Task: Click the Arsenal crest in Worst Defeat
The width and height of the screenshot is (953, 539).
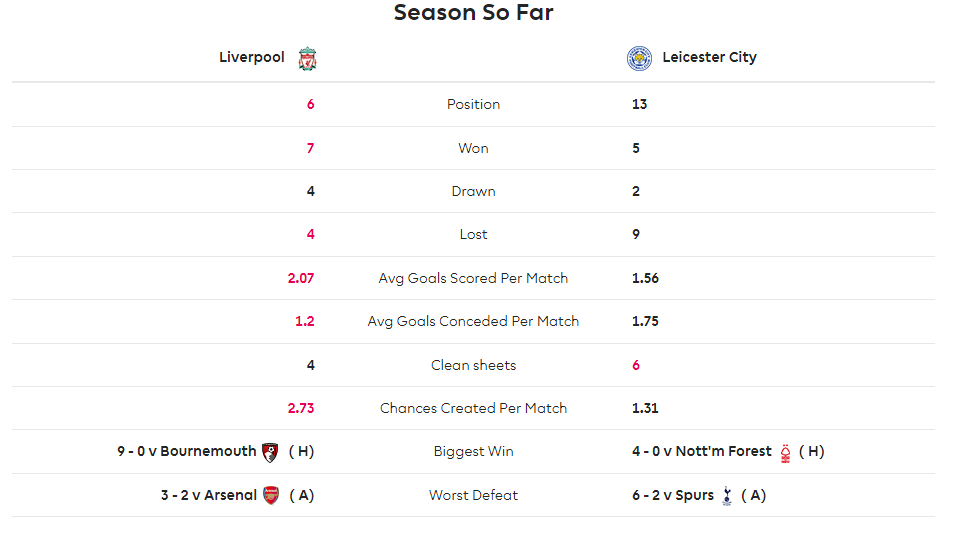Action: click(x=271, y=496)
